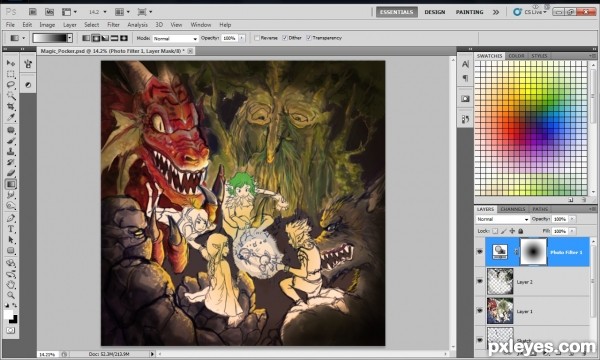Select the Move tool

[11, 63]
